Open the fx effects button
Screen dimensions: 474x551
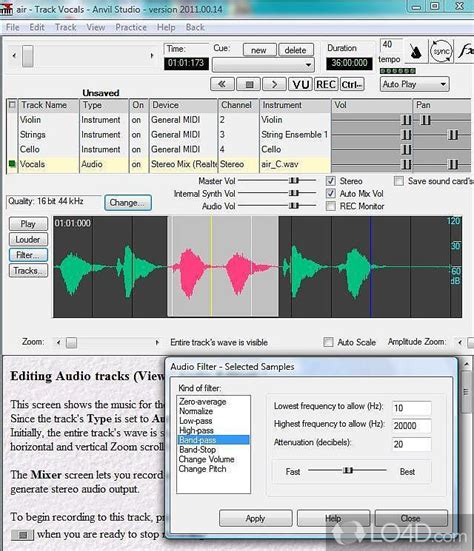(465, 51)
